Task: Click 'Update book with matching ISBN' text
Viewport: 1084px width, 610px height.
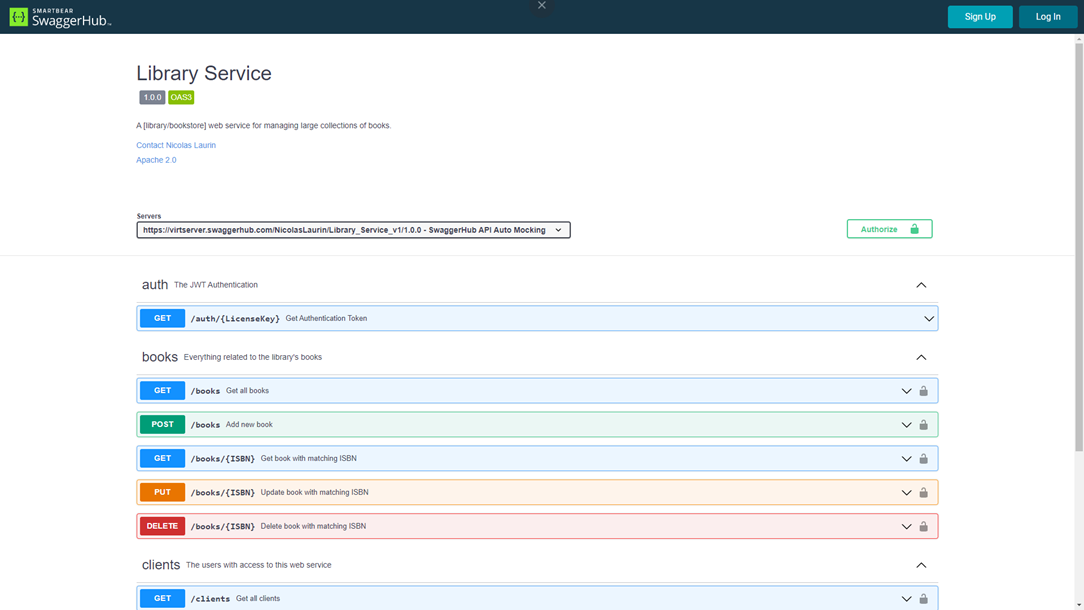Action: [x=315, y=492]
